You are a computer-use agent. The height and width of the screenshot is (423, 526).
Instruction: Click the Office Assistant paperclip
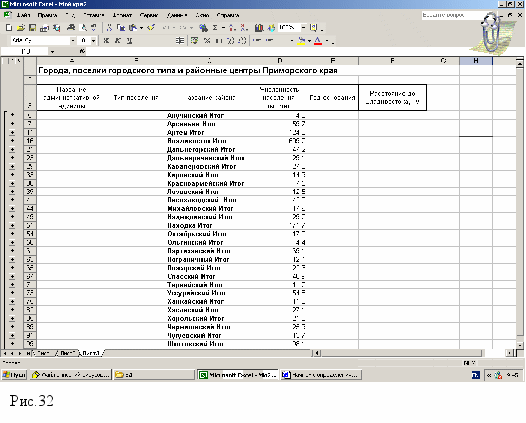491,33
